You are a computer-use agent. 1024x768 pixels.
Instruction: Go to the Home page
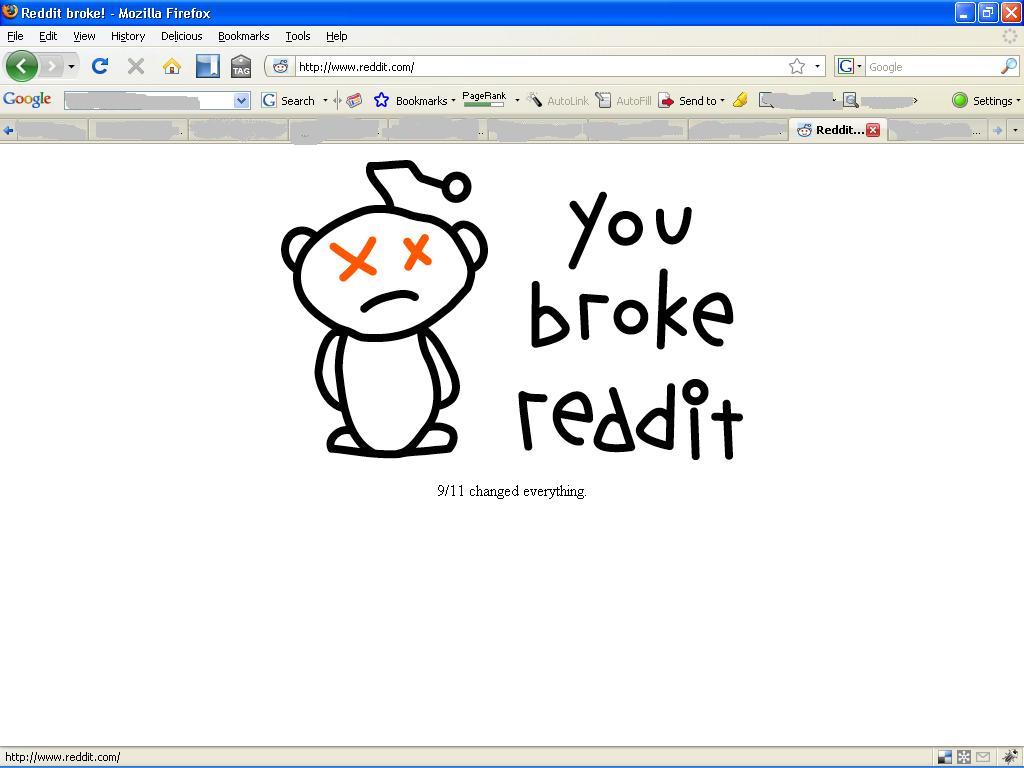tap(172, 67)
